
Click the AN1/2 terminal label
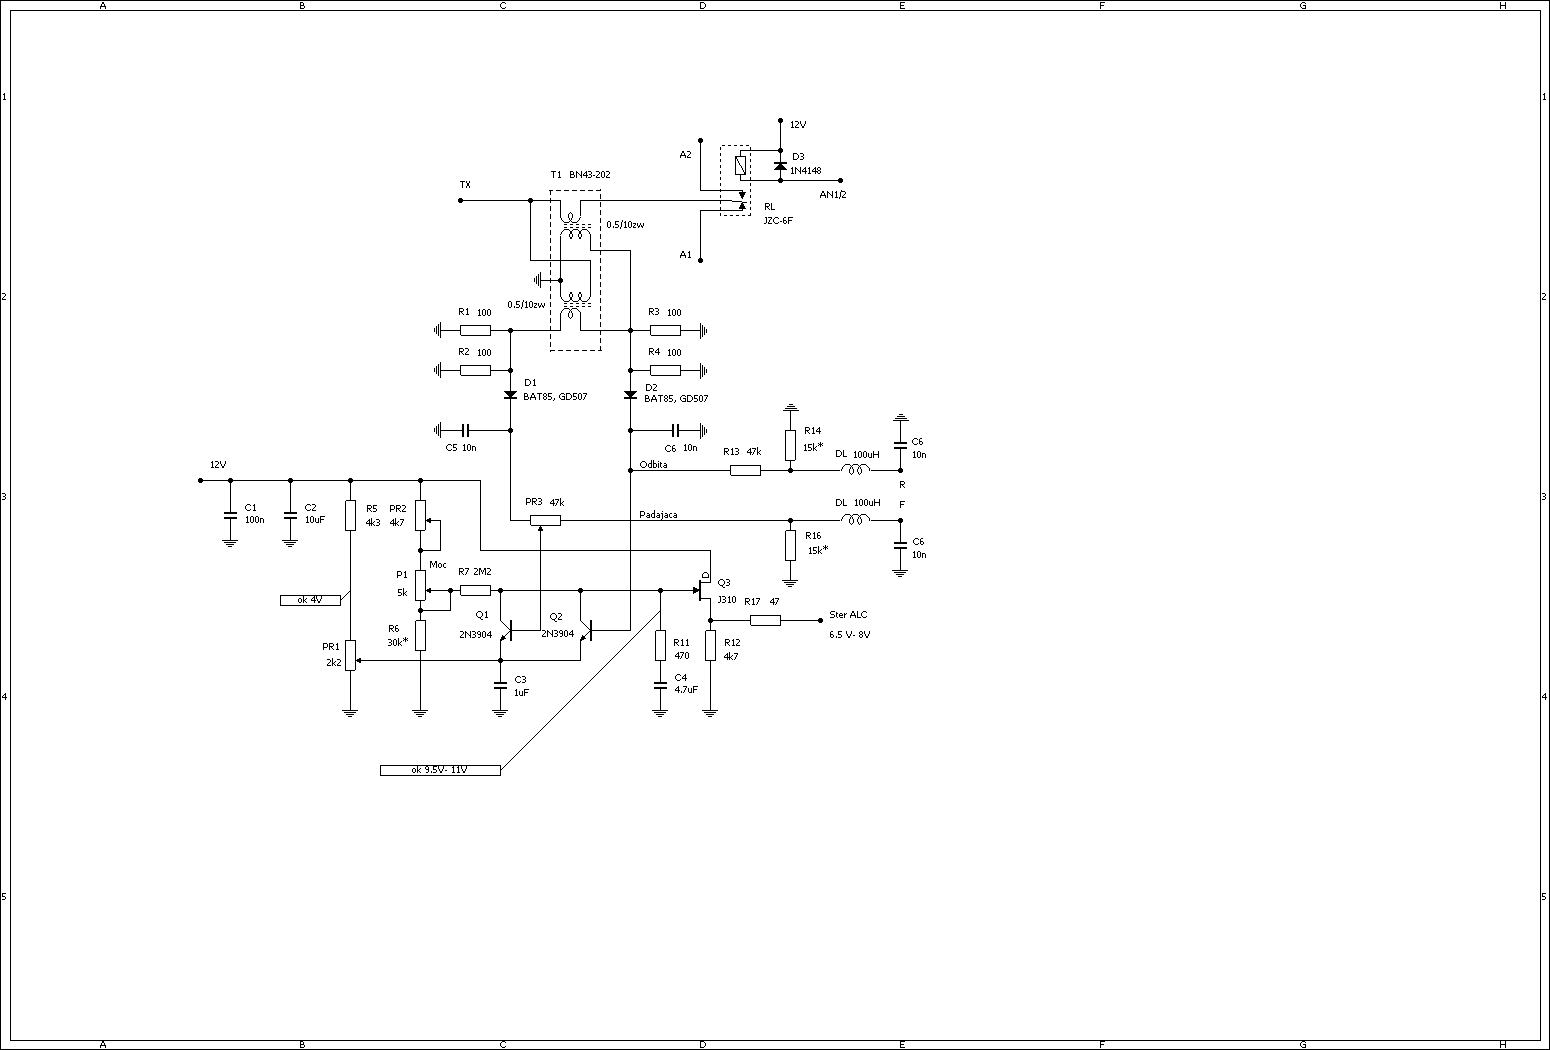(x=832, y=195)
